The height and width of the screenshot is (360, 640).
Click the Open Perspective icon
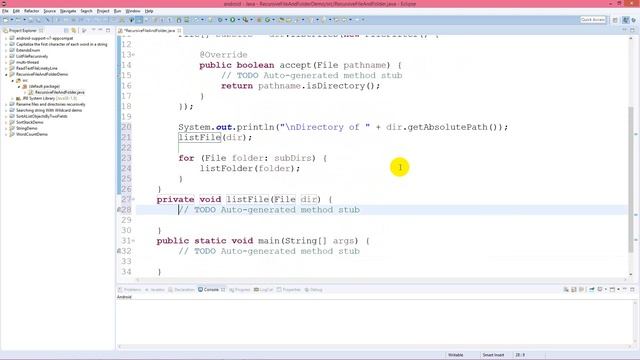[615, 20]
